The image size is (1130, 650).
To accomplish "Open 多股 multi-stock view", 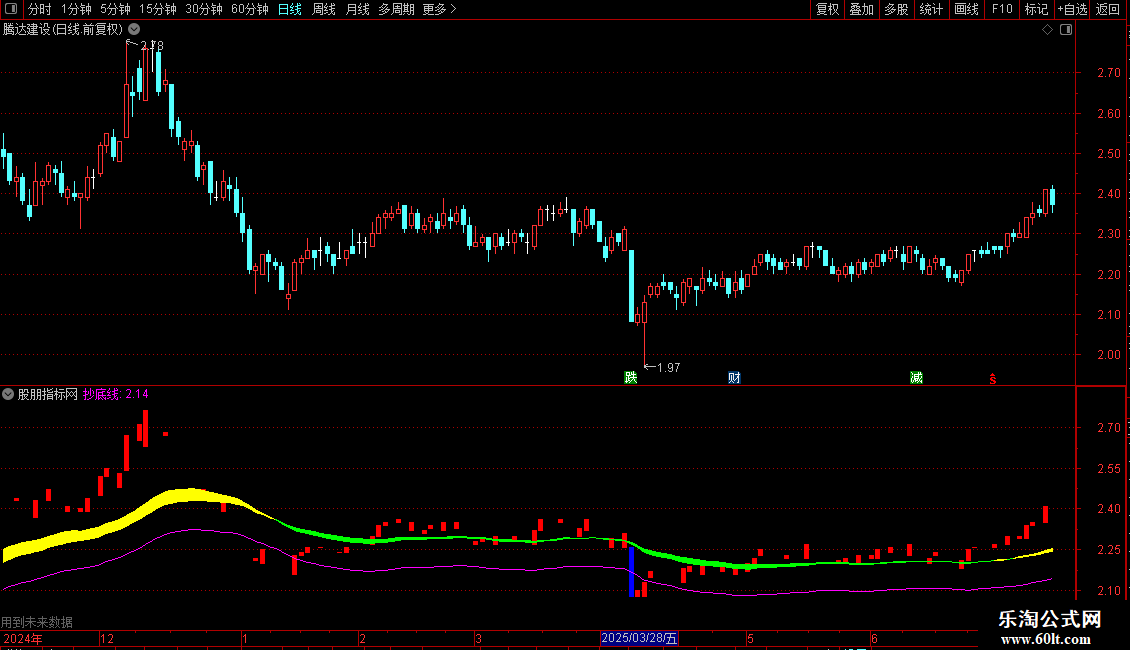I will tap(897, 9).
